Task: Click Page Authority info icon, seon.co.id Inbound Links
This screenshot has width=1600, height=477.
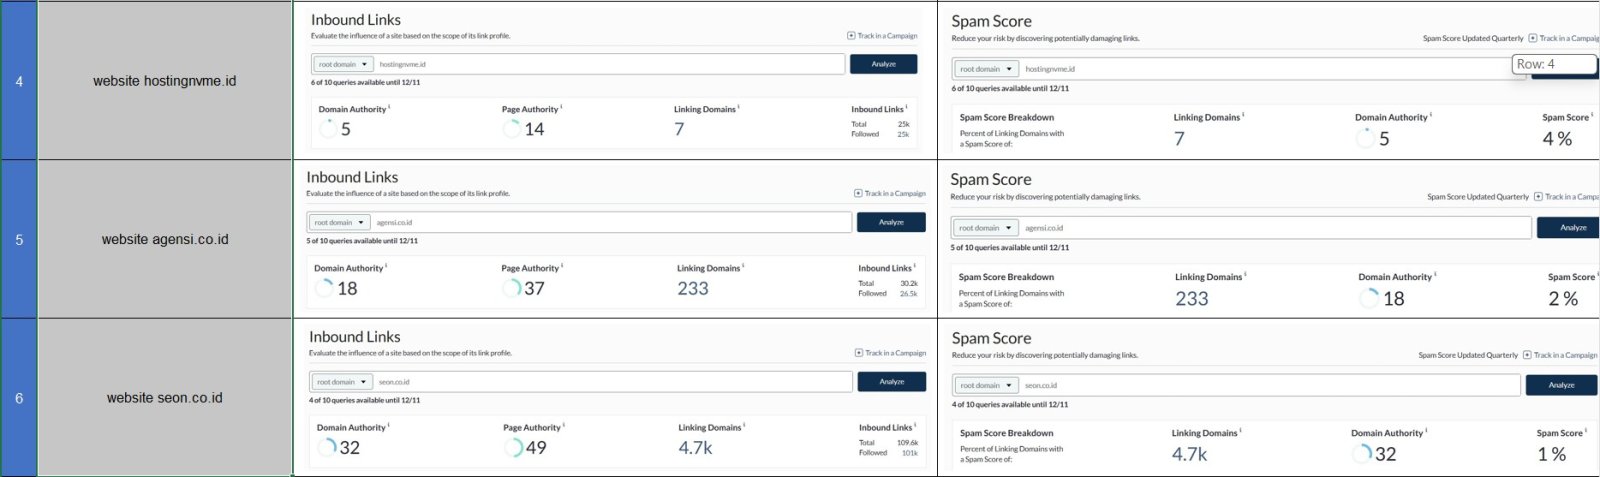Action: (x=564, y=425)
